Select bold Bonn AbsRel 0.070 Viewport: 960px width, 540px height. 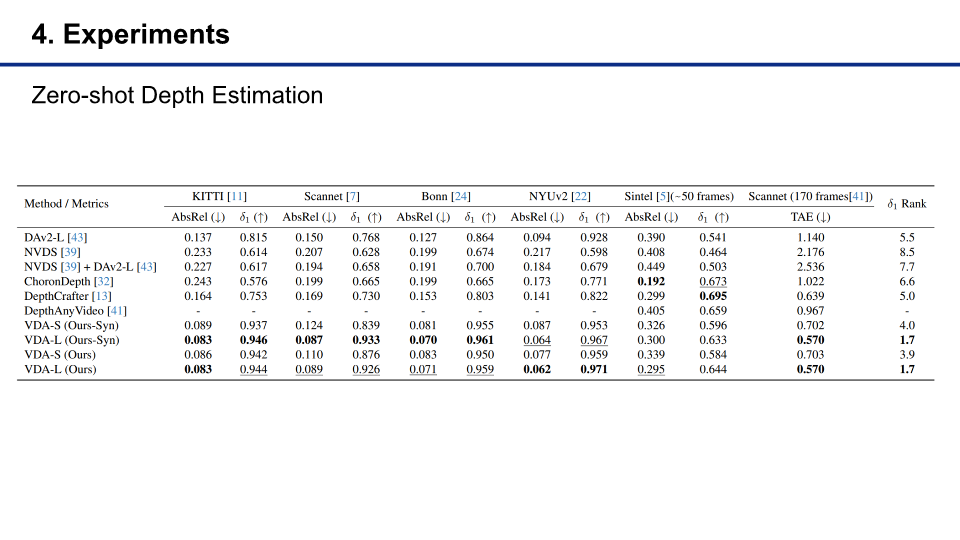423,340
